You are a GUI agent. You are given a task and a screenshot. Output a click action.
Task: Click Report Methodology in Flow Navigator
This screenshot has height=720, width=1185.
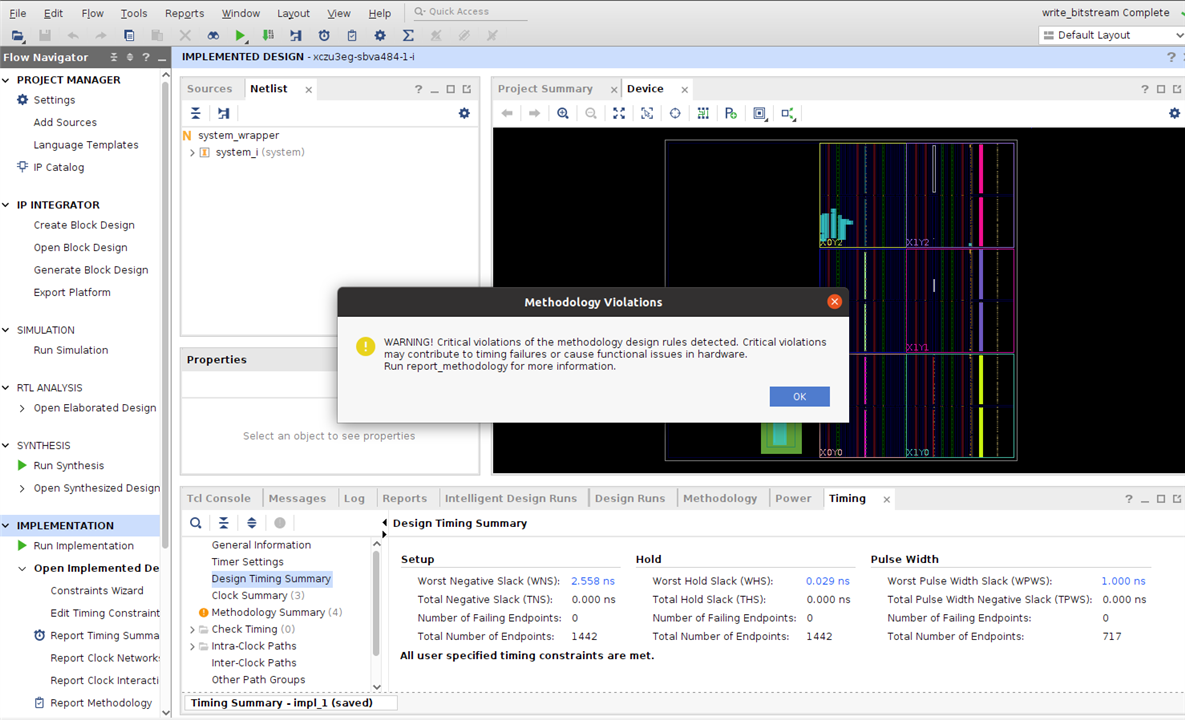pos(101,703)
